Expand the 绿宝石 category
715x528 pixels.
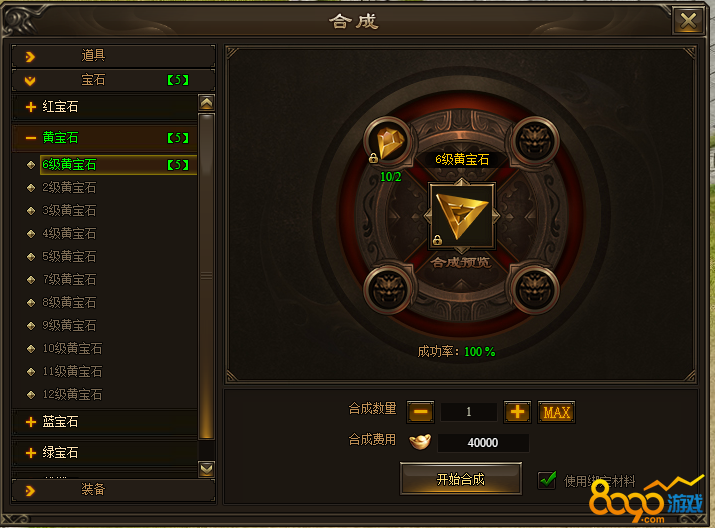105,453
